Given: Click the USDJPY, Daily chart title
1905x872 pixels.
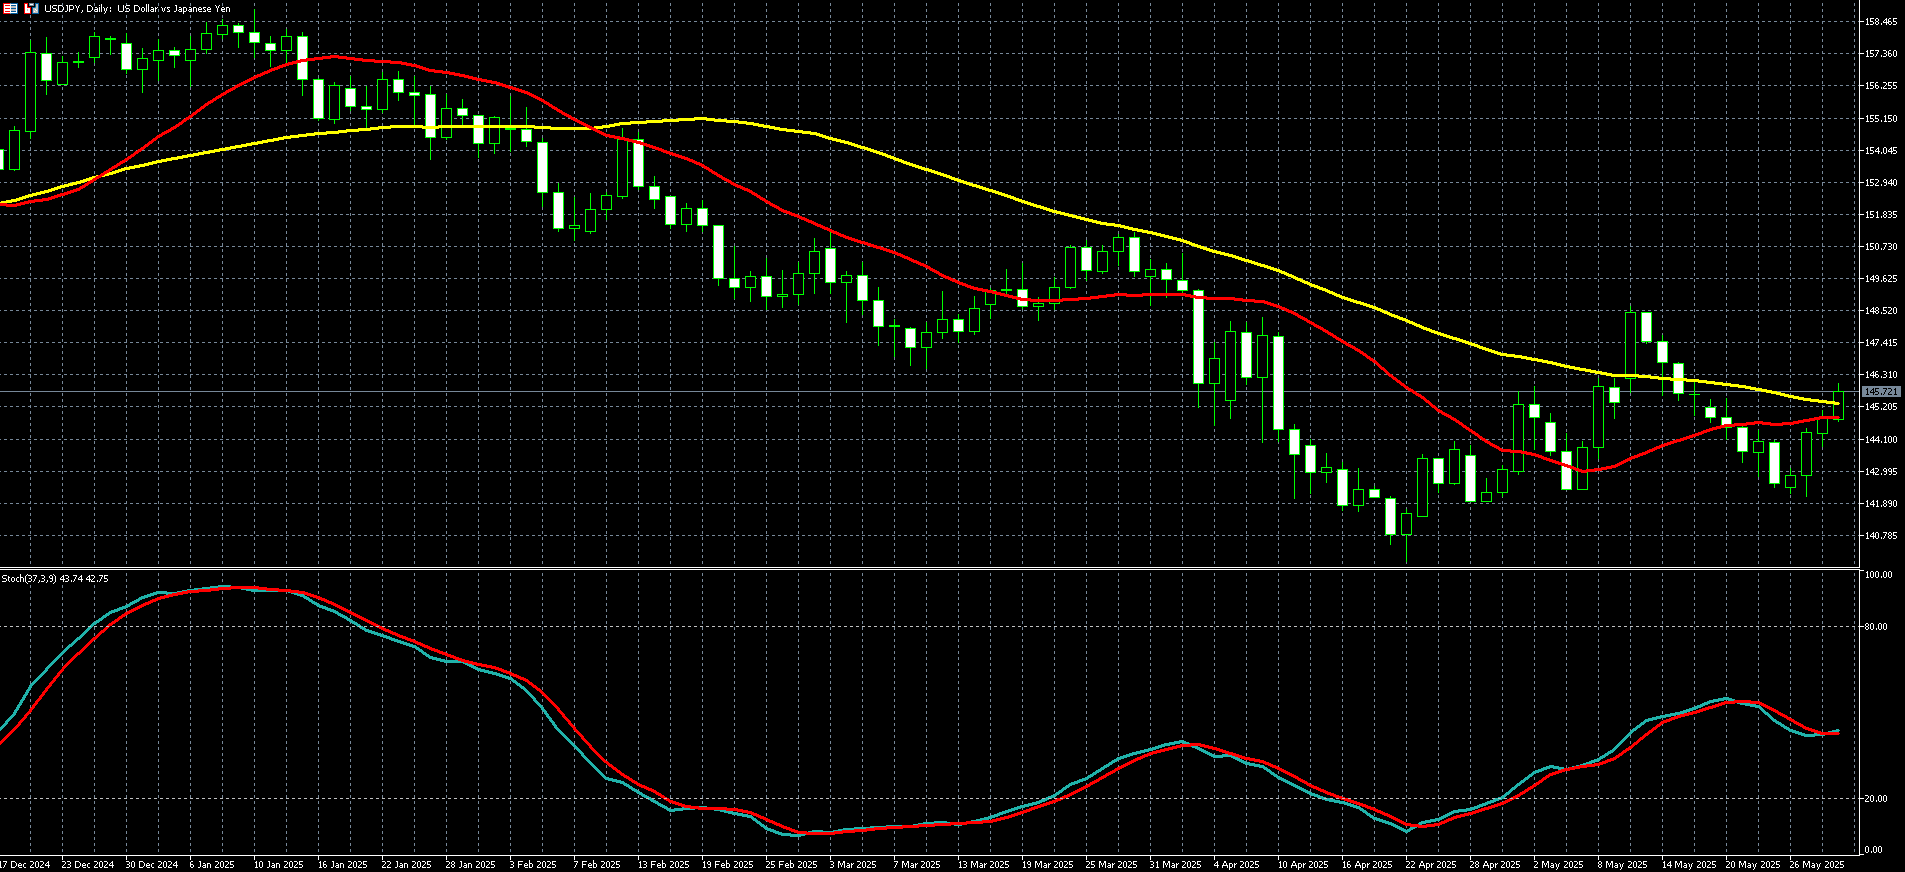Looking at the screenshot, I should click(x=137, y=8).
